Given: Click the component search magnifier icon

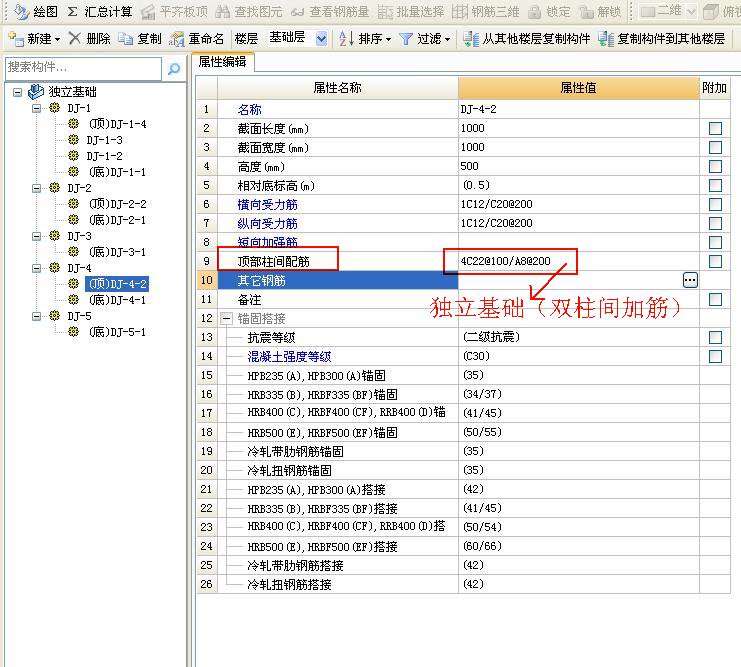Looking at the screenshot, I should [x=174, y=69].
